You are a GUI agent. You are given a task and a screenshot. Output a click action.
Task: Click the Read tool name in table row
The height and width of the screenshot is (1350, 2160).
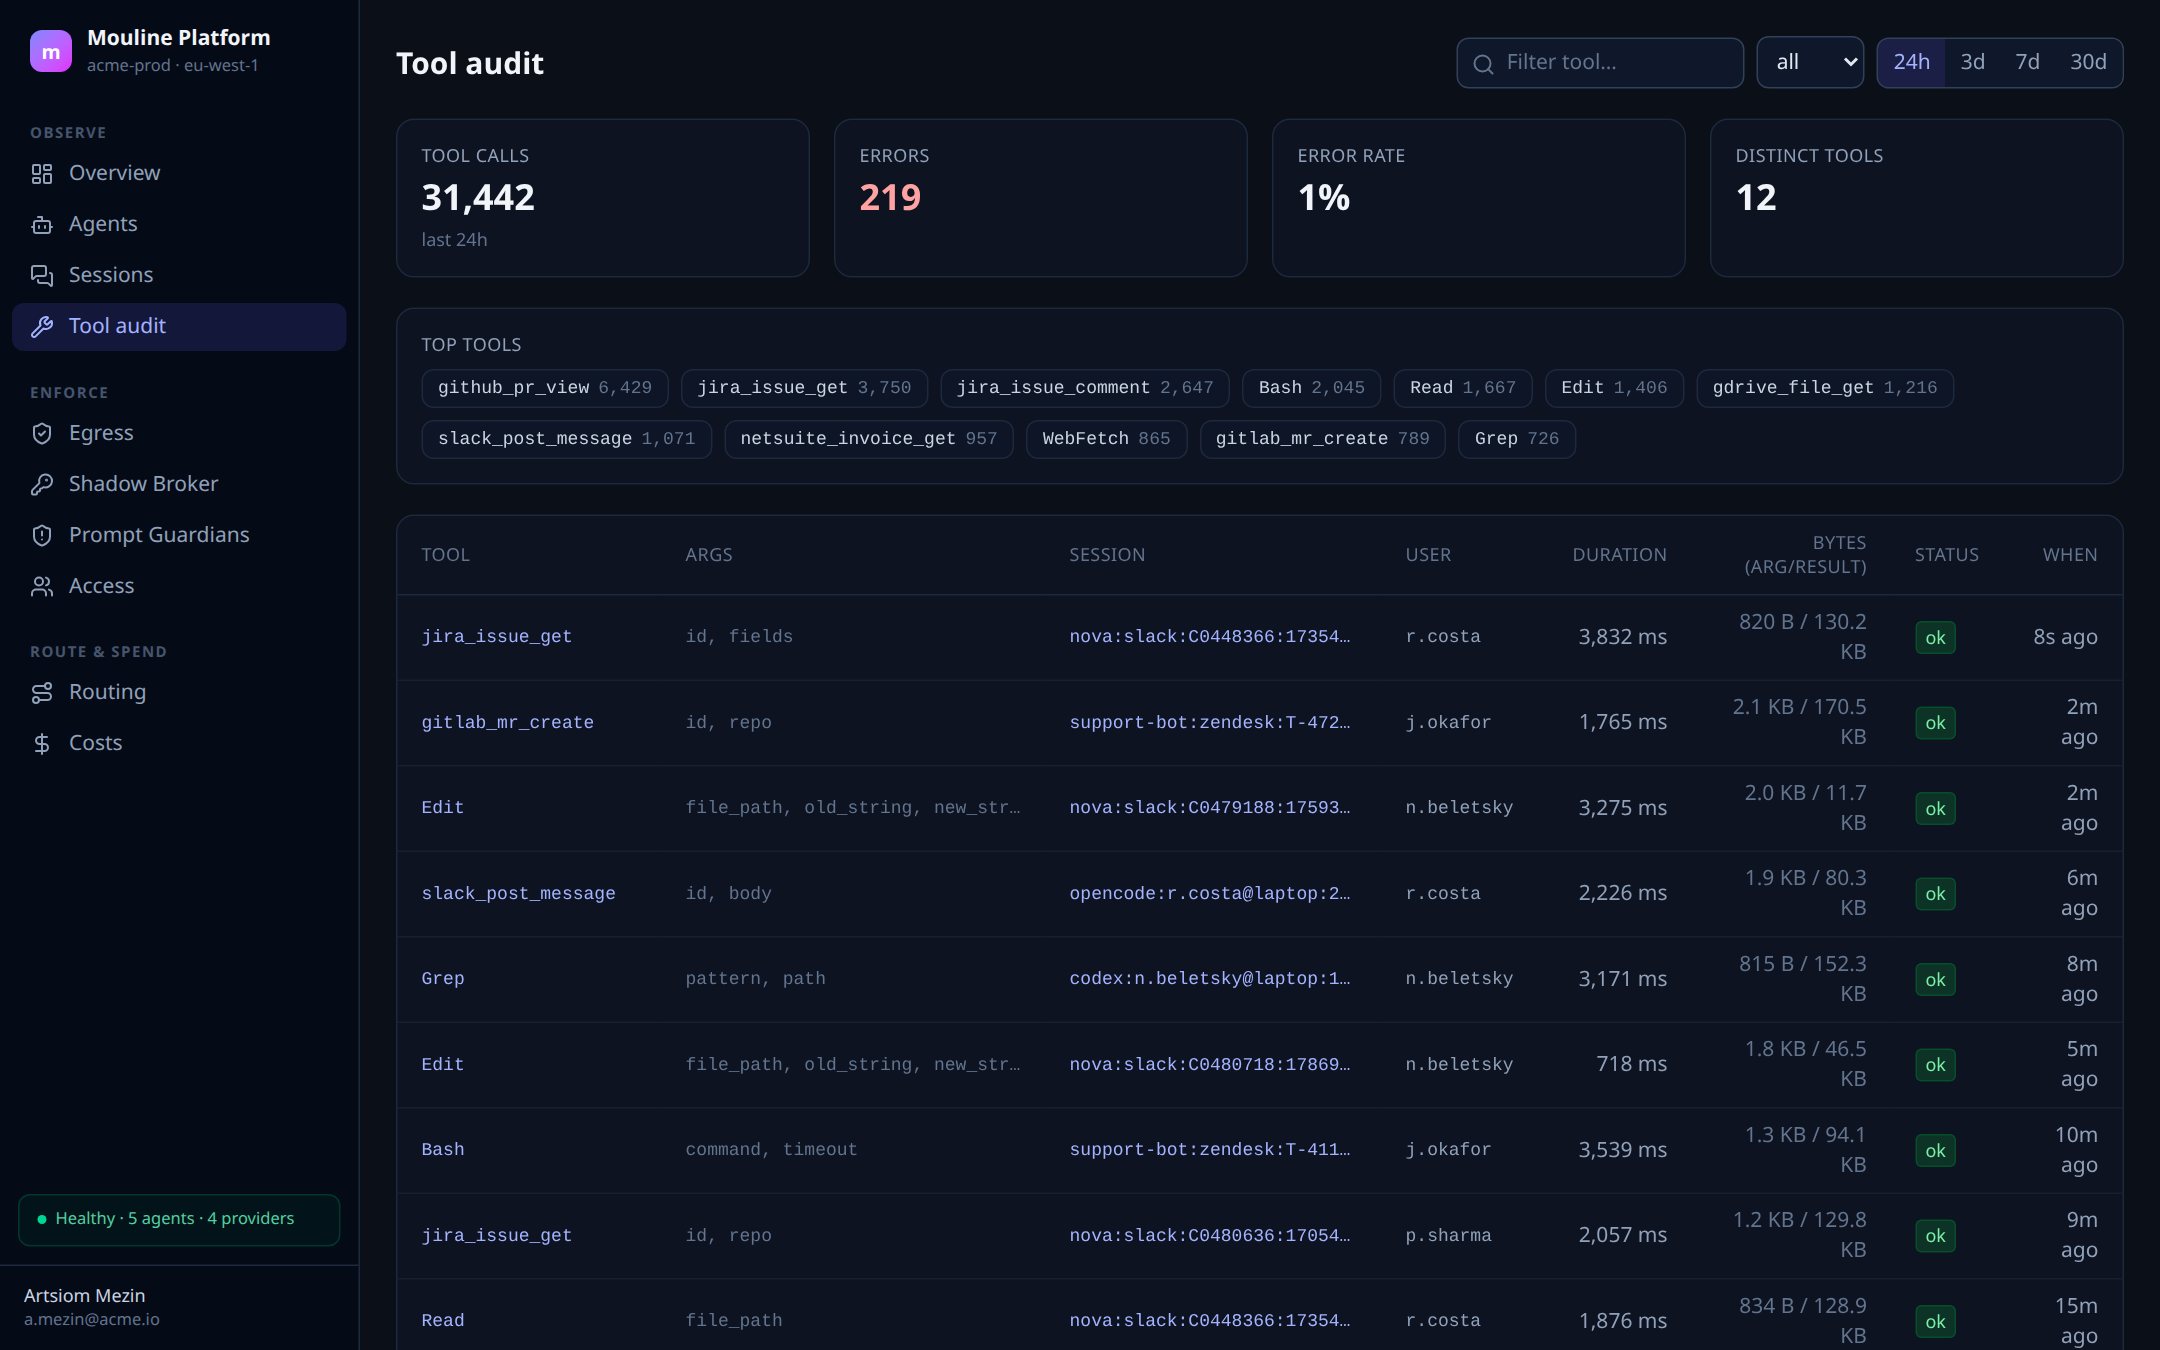click(x=442, y=1321)
